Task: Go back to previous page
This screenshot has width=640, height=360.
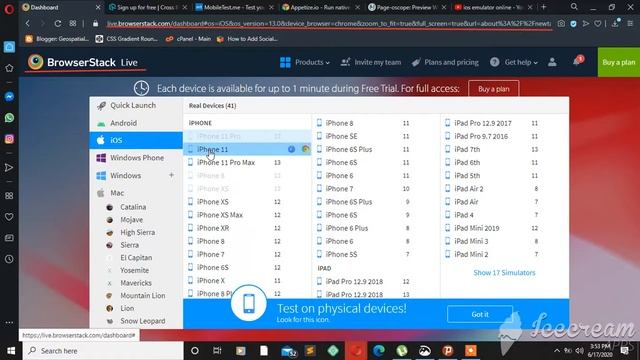Action: click(x=28, y=24)
